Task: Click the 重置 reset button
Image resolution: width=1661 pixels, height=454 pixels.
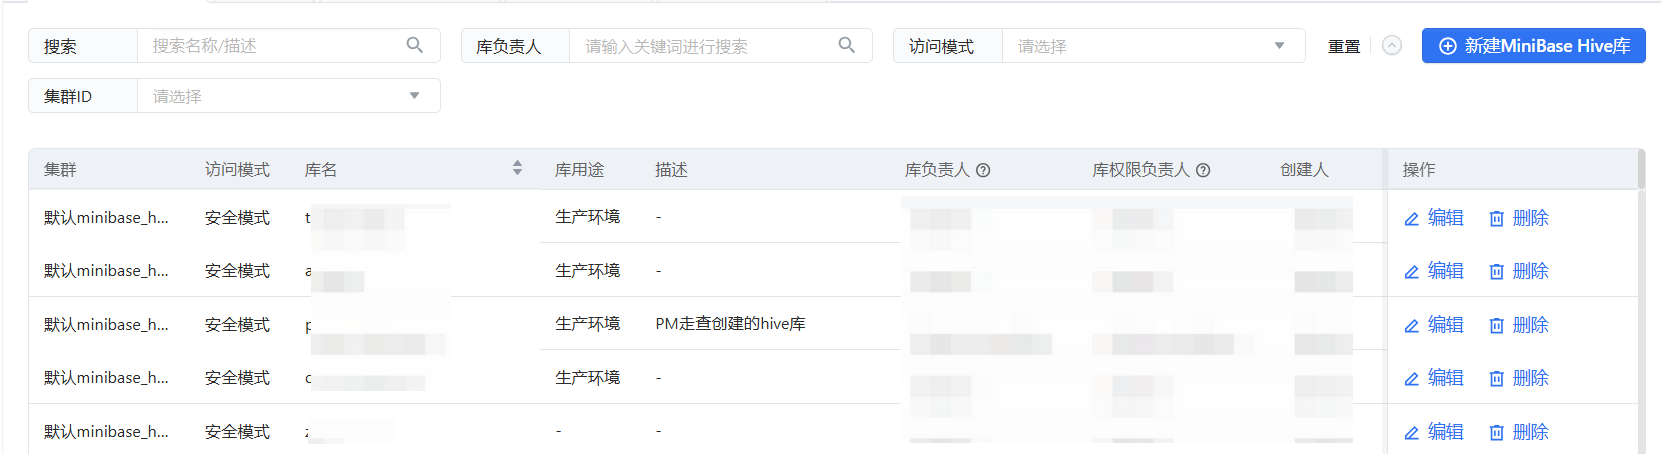Action: 1343,47
